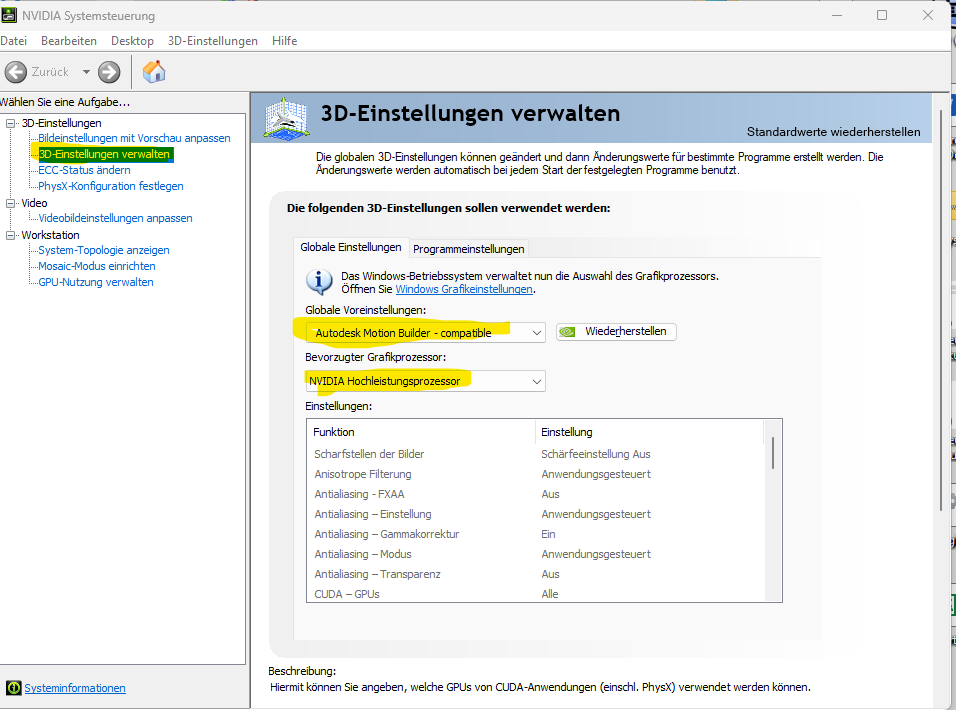This screenshot has width=956, height=710.
Task: Click the settings list scrollbar thumb
Action: [773, 453]
